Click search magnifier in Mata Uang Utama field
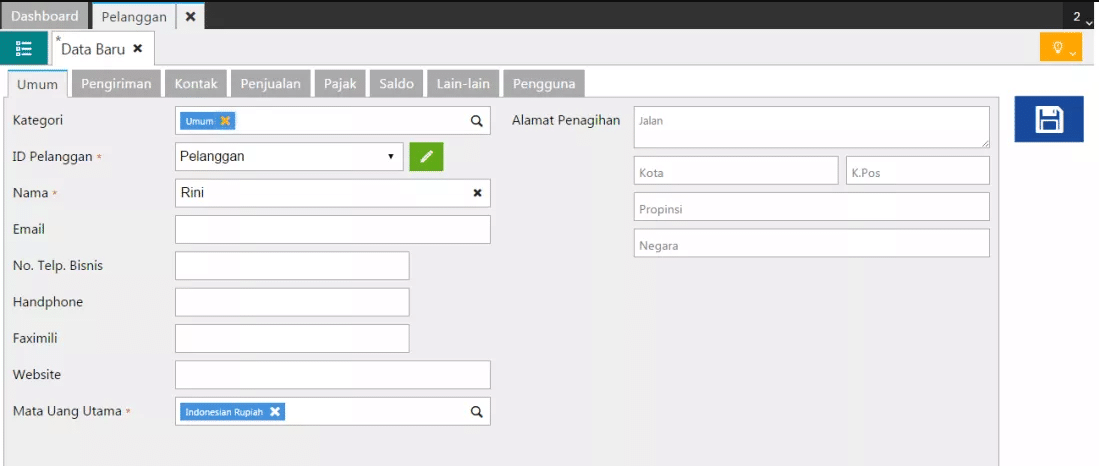Image resolution: width=1099 pixels, height=466 pixels. coord(477,411)
